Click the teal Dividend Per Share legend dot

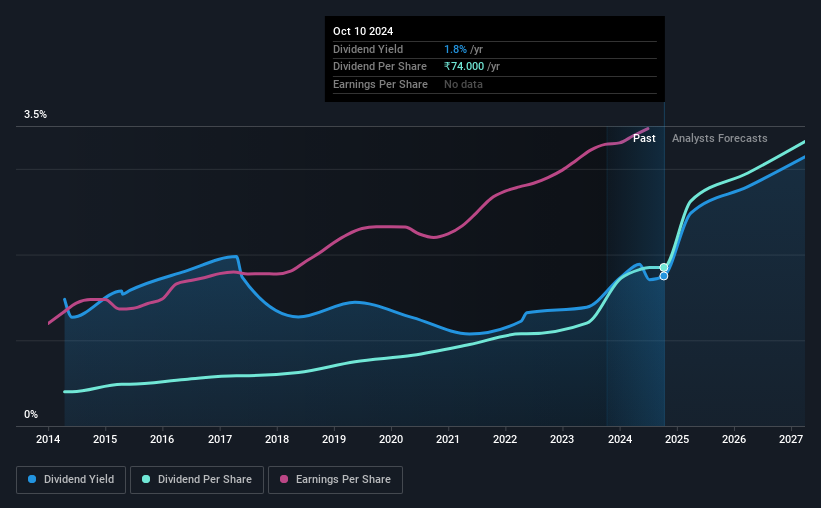[146, 479]
